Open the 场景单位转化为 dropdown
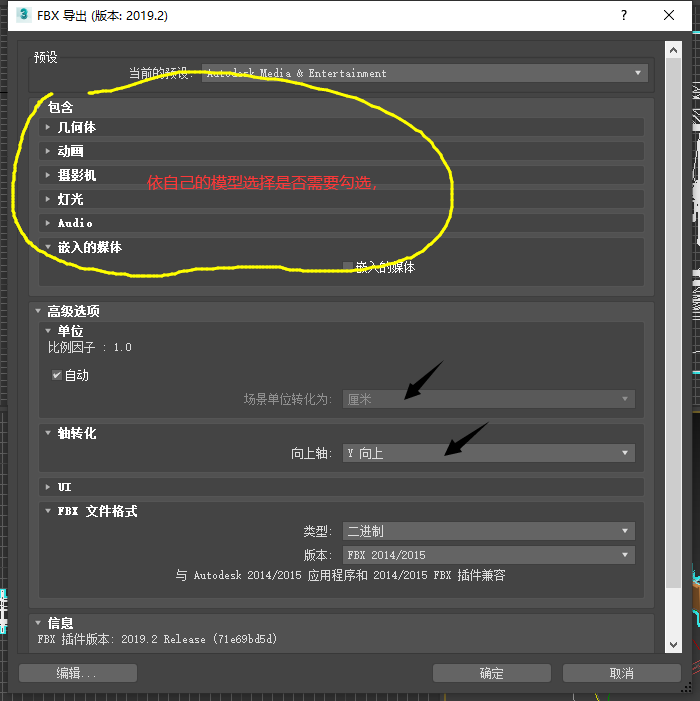Image resolution: width=700 pixels, height=701 pixels. pos(489,399)
